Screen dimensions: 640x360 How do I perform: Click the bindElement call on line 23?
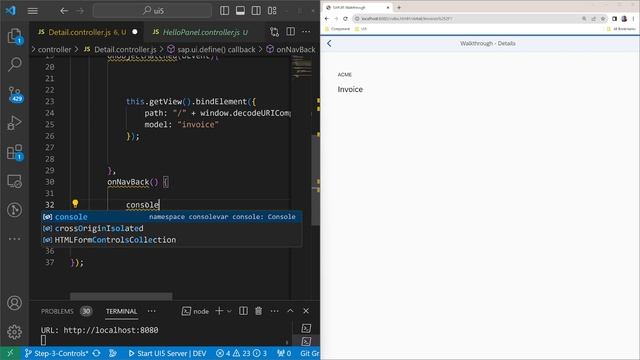point(221,102)
